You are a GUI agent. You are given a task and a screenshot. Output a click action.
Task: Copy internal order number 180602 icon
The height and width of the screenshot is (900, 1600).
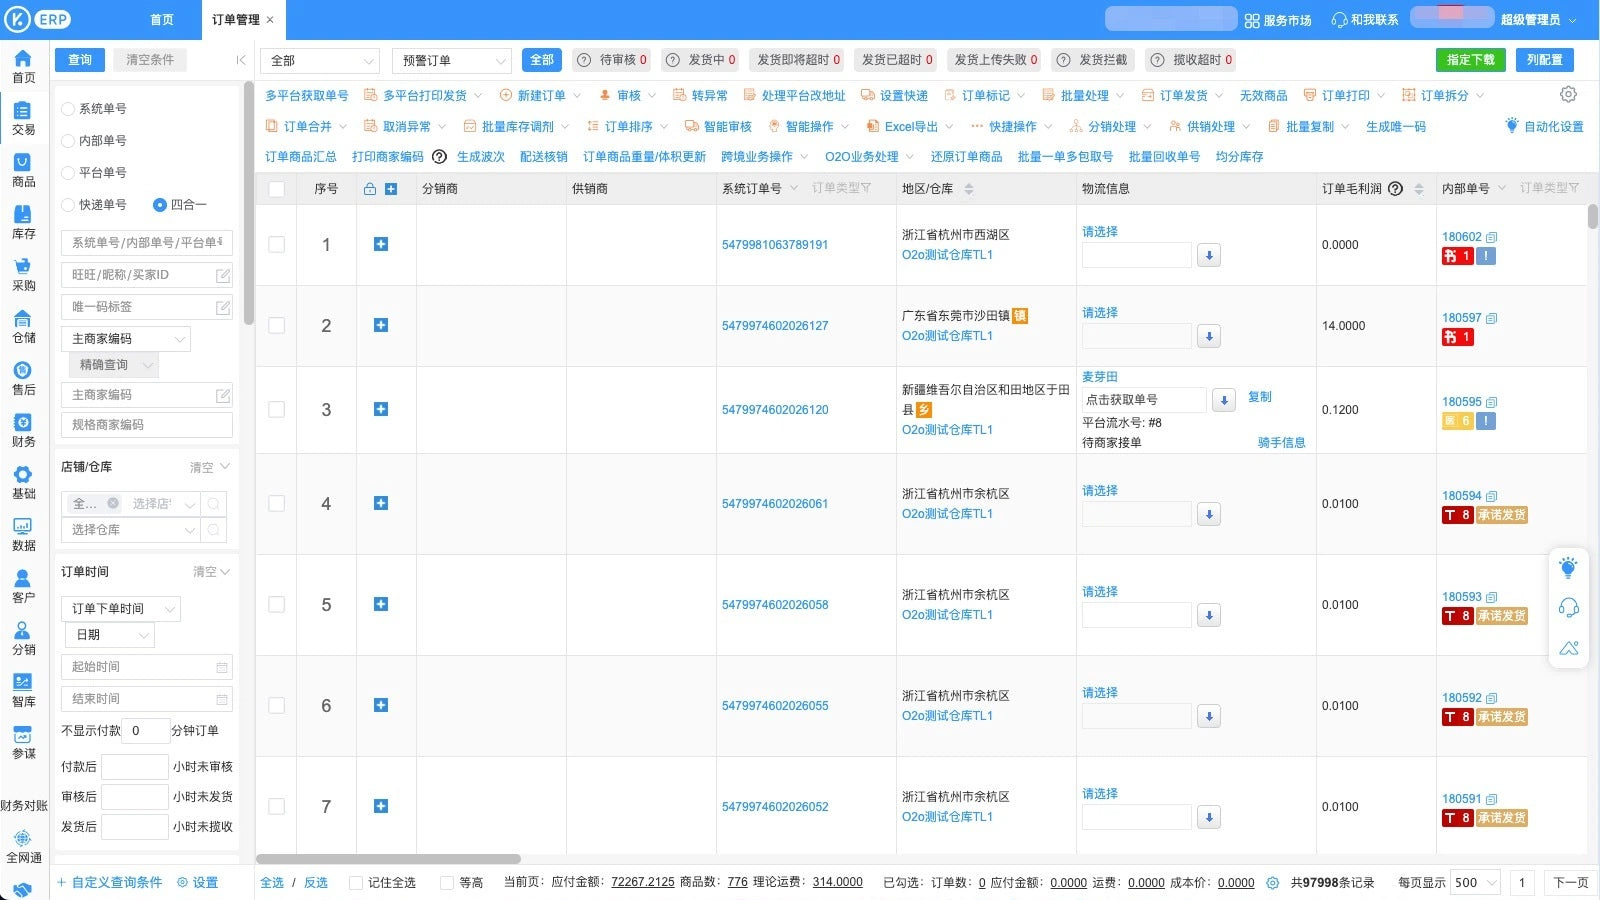point(1492,238)
